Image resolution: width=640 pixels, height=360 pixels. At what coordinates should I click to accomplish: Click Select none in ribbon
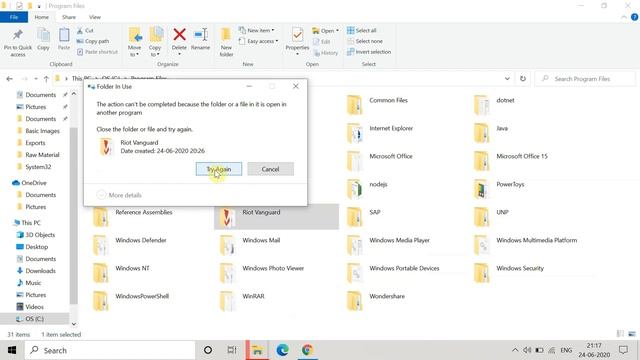[365, 41]
